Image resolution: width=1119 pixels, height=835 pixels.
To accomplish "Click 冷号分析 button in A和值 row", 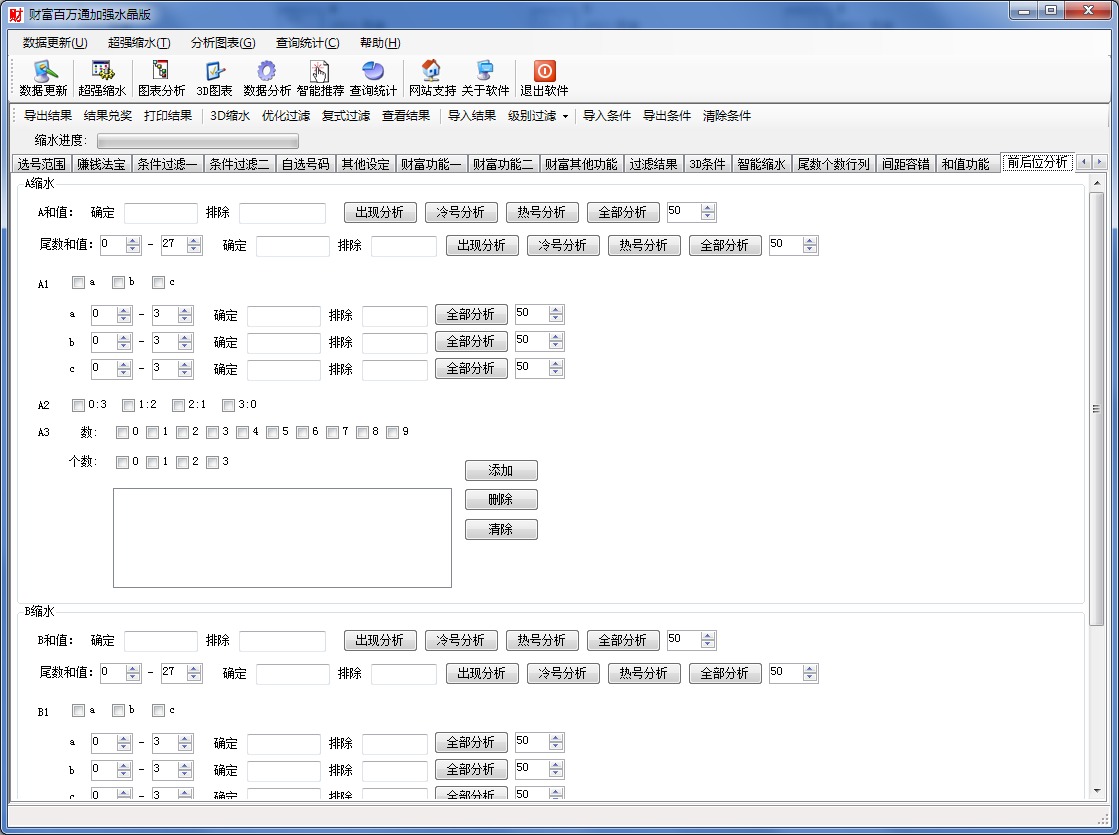I will click(x=461, y=213).
